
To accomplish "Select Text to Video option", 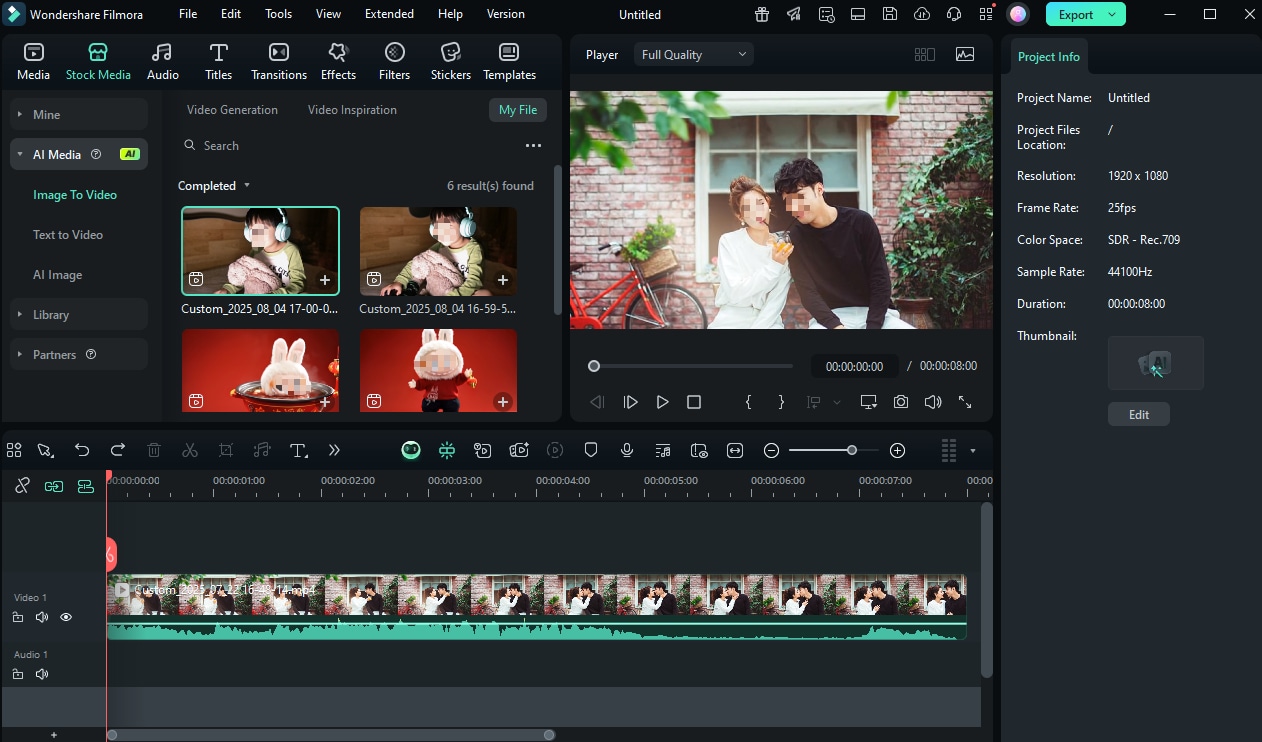I will point(68,235).
